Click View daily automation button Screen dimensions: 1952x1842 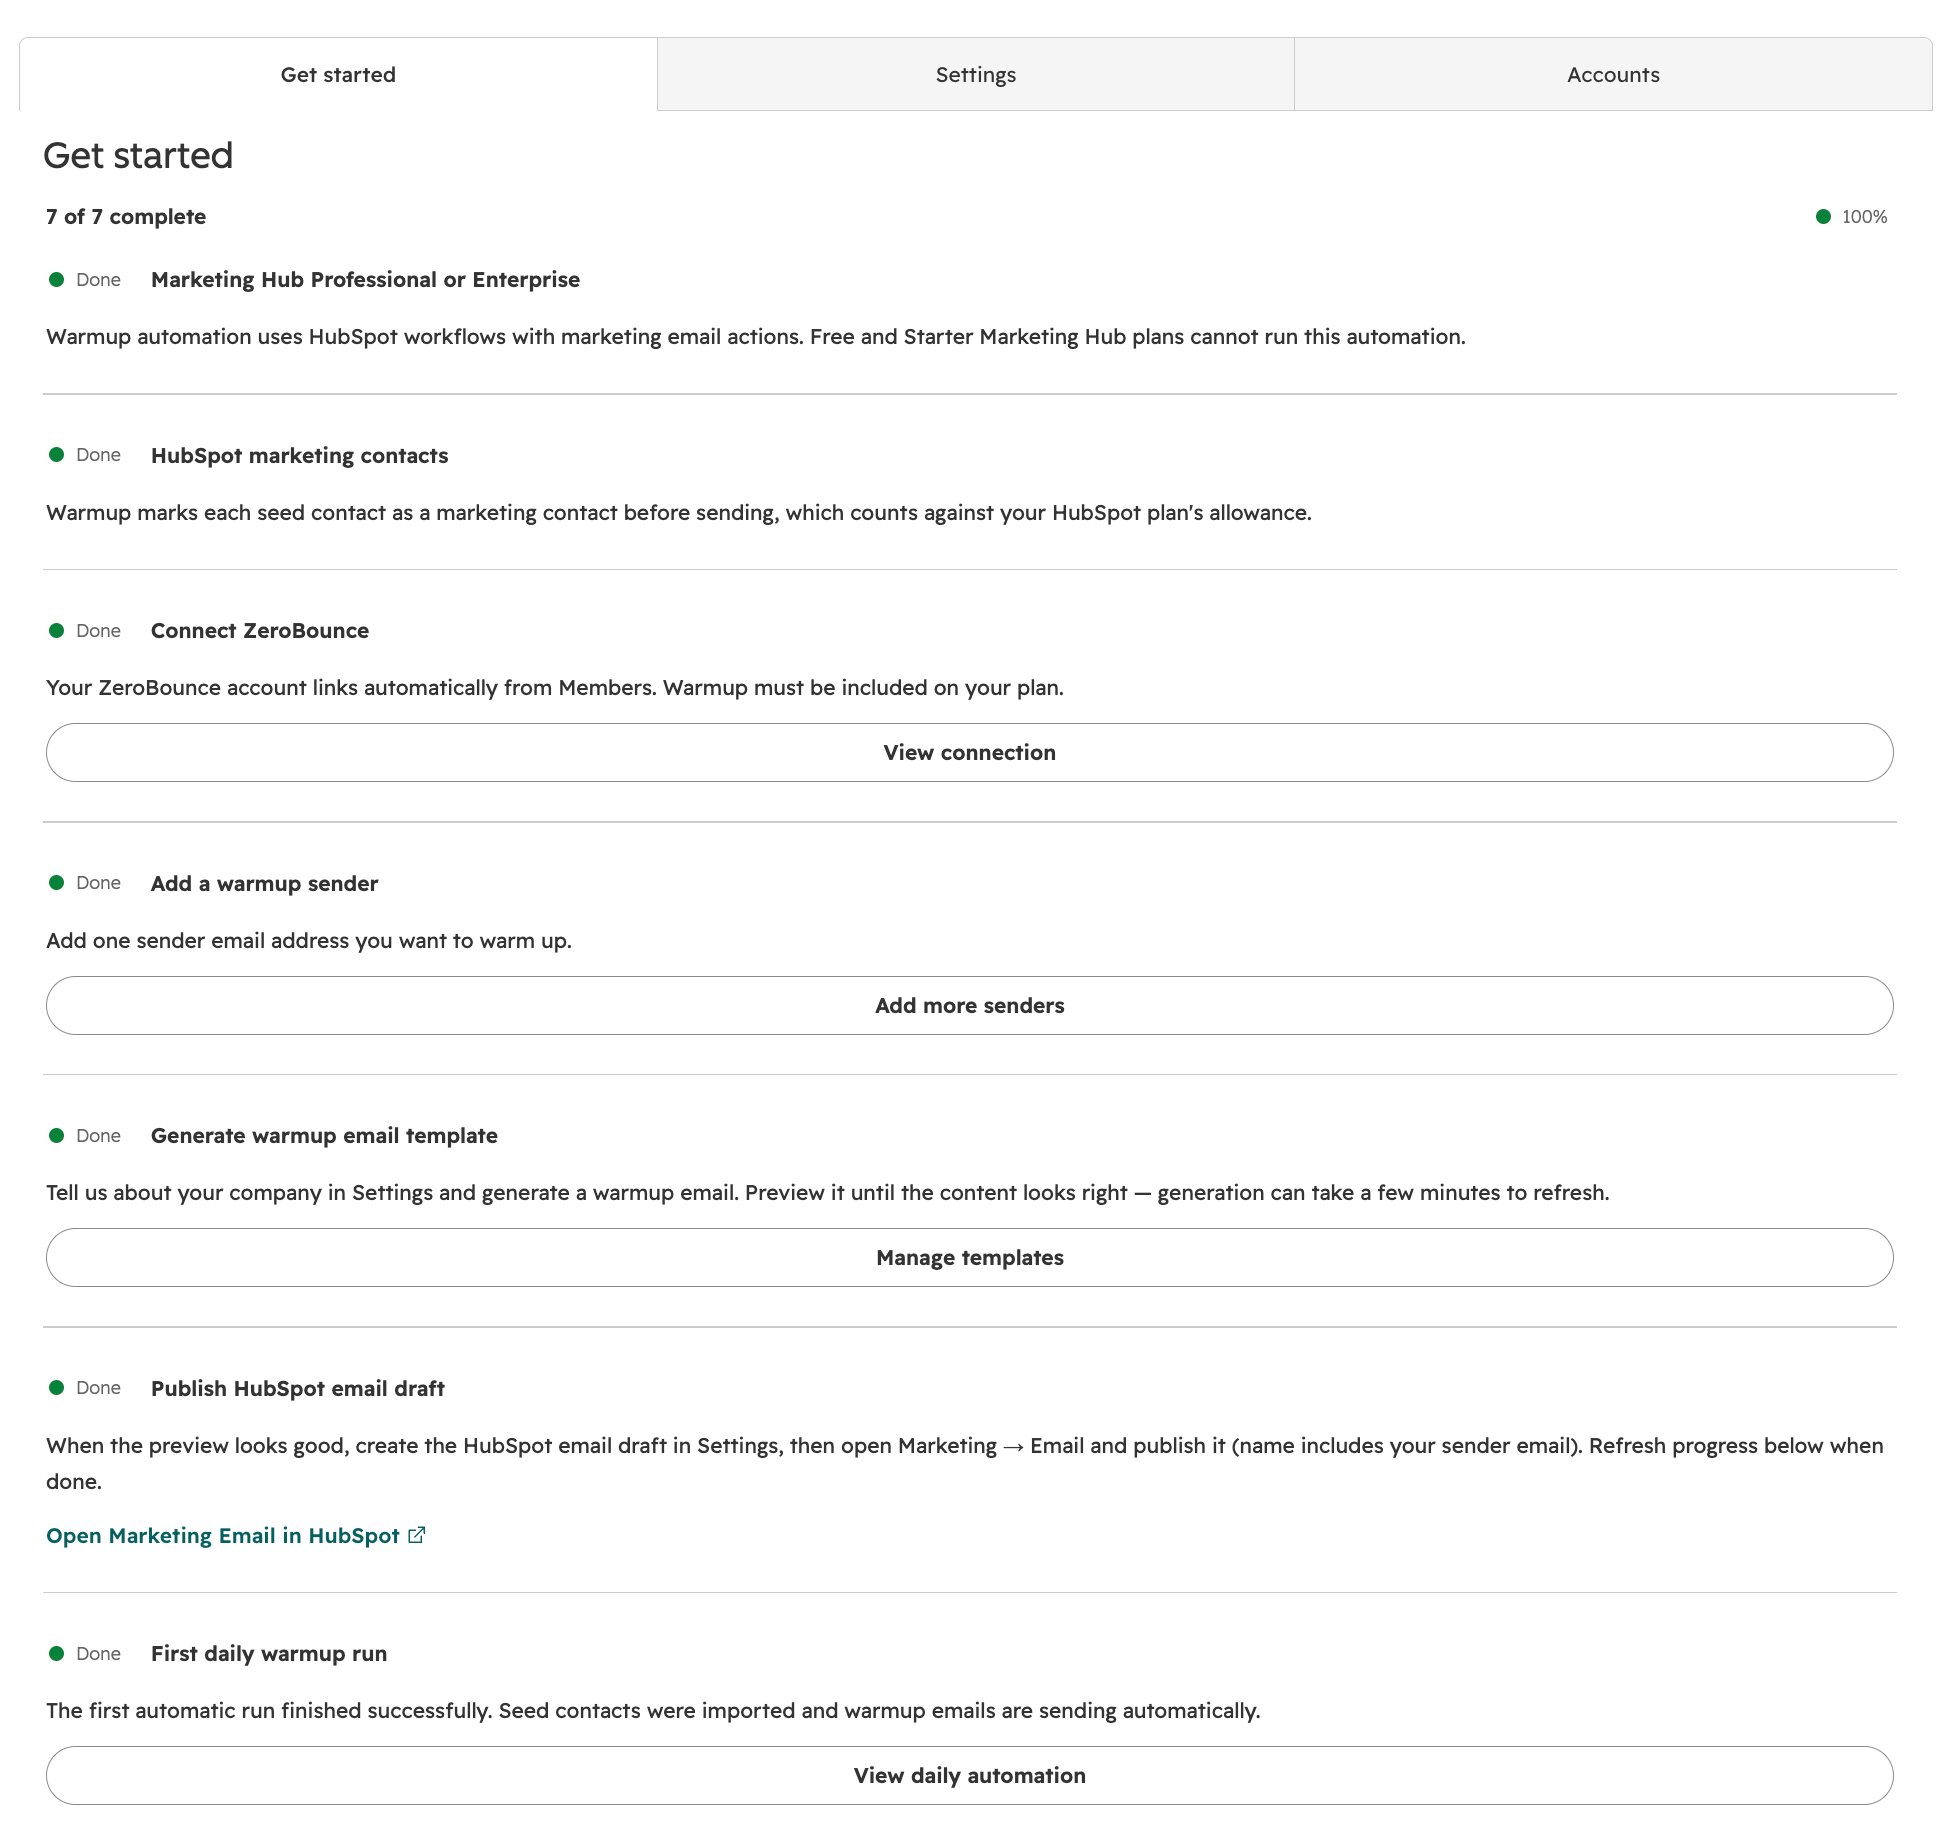970,1776
